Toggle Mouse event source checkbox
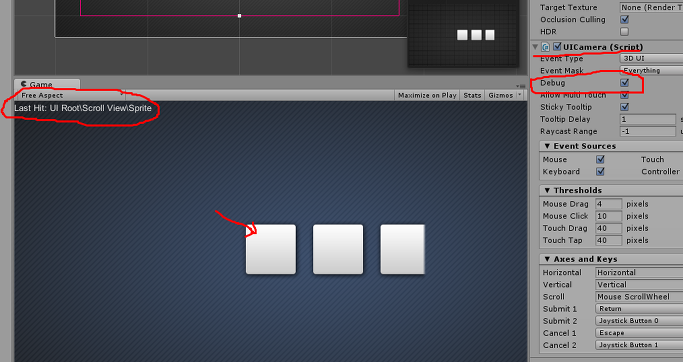The image size is (683, 362). [x=600, y=159]
